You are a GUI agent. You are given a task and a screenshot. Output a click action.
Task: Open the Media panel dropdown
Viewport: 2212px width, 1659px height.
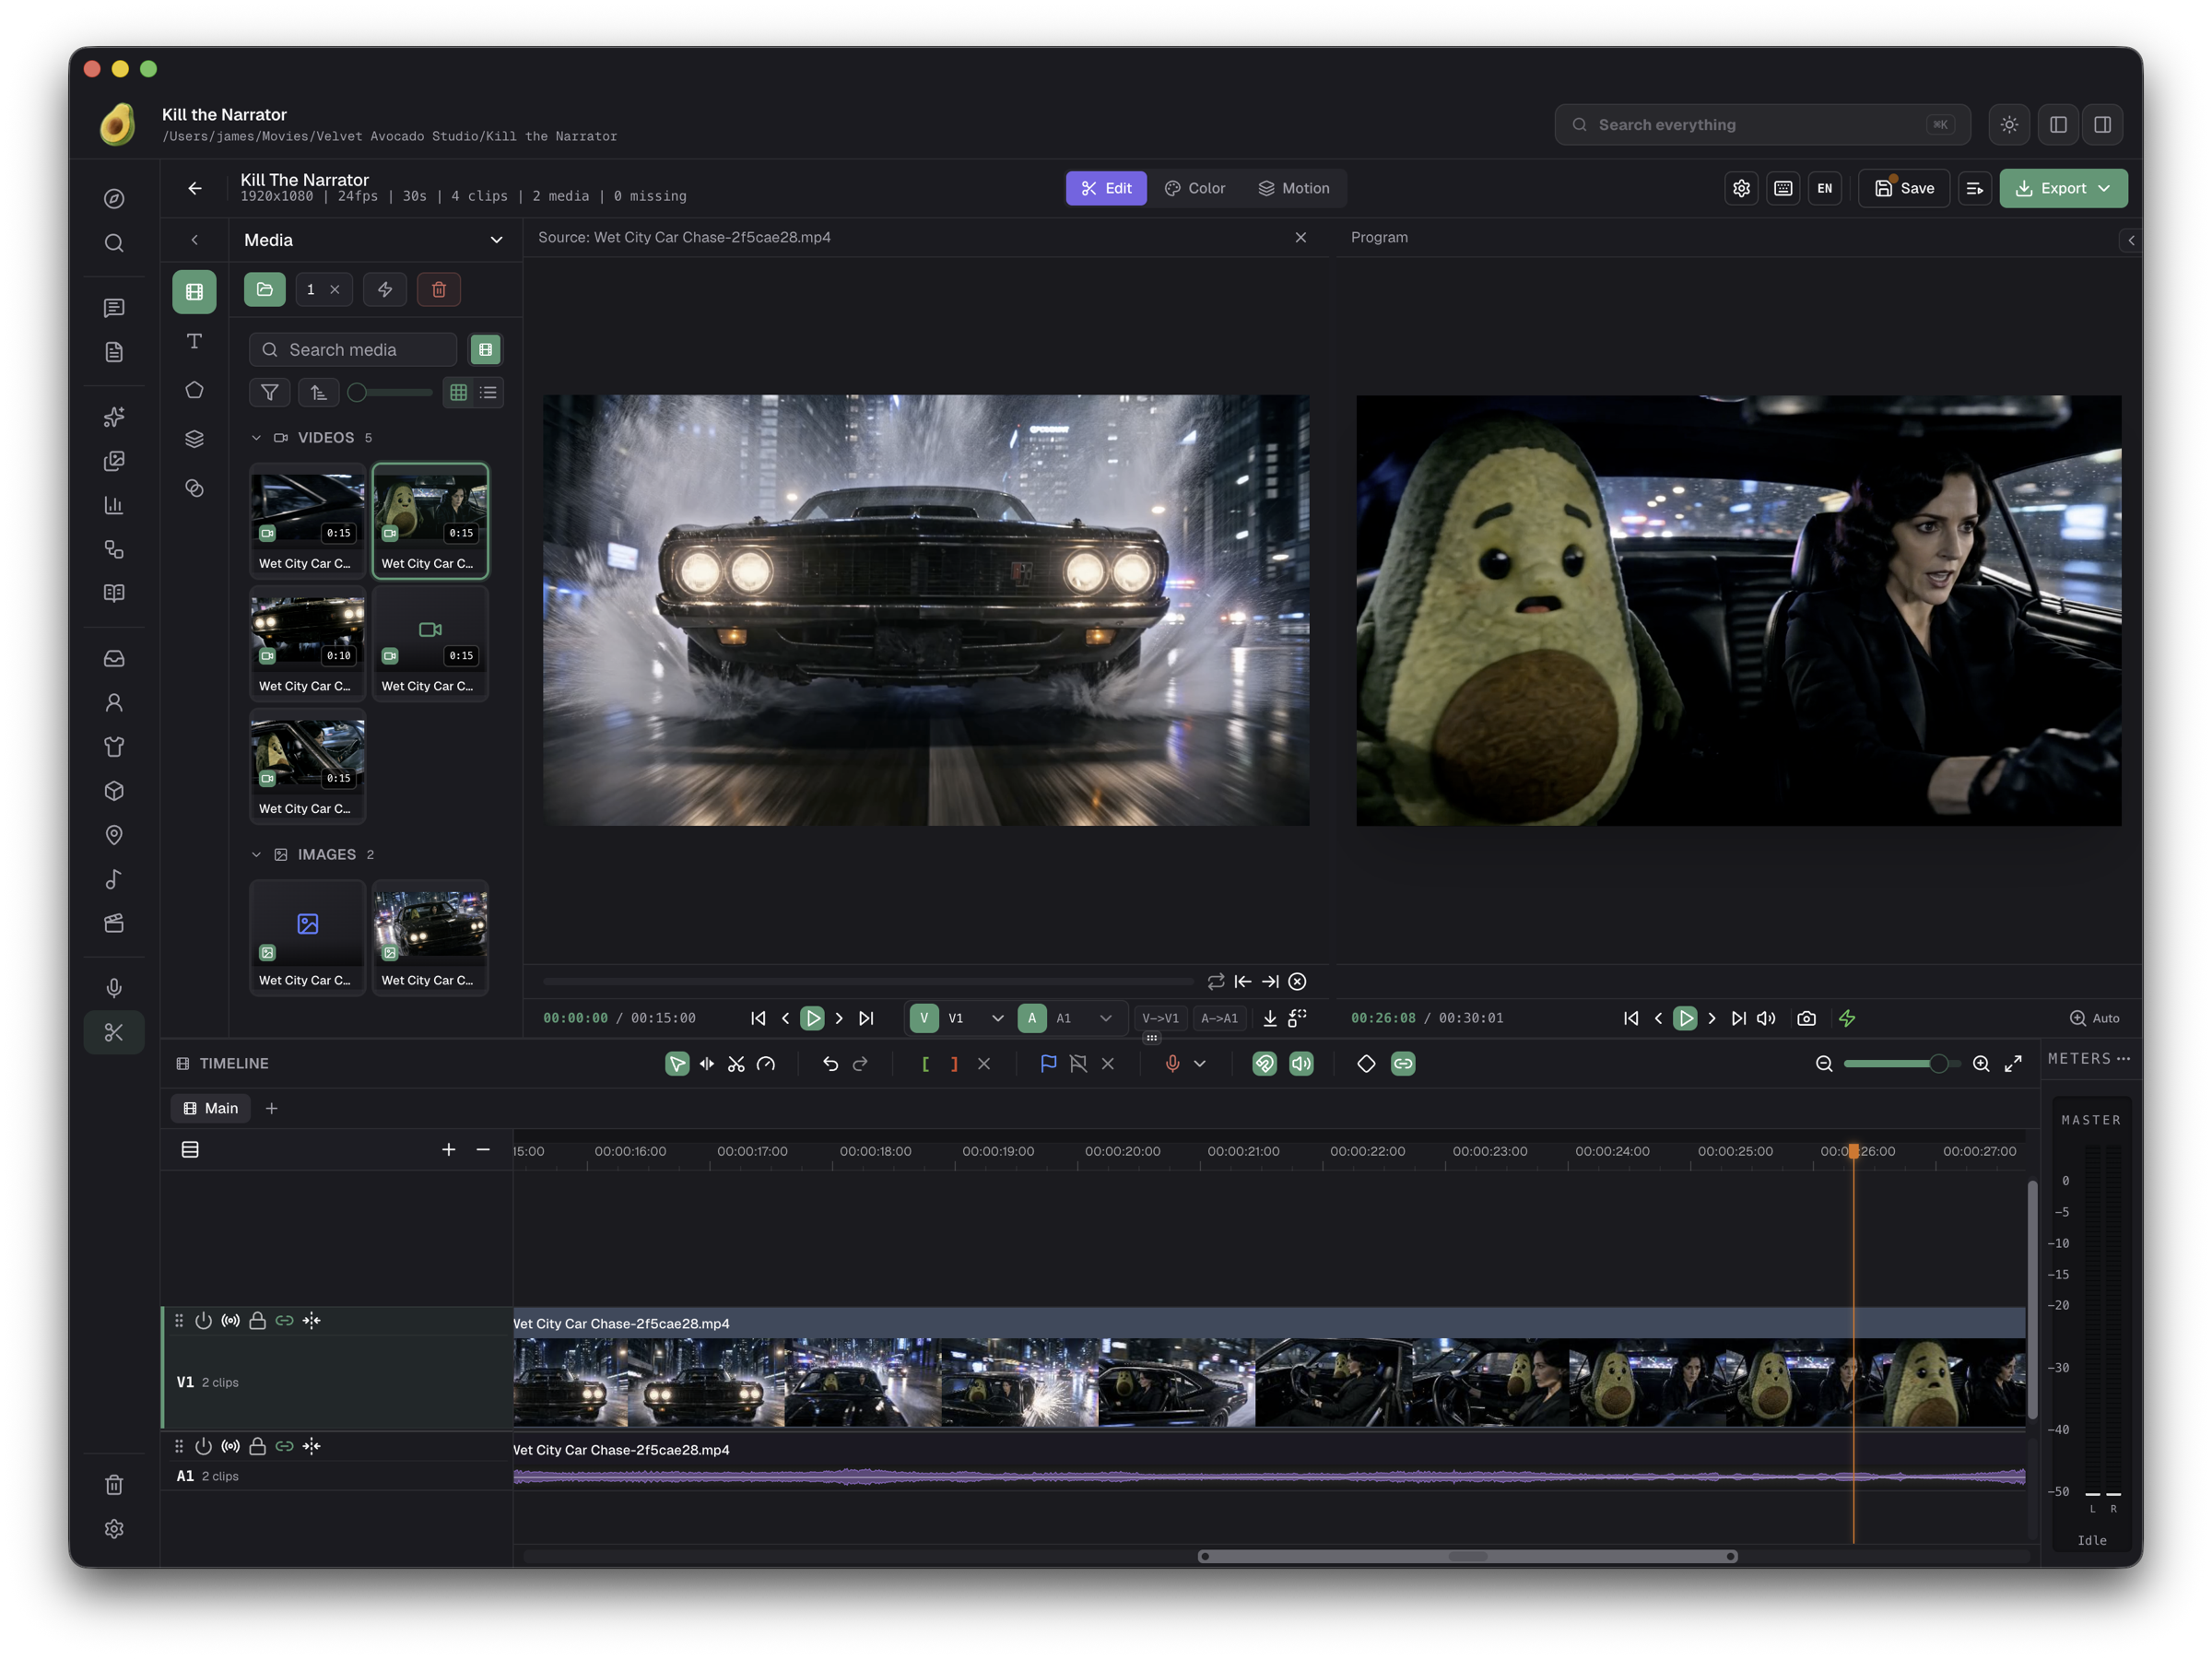(496, 240)
